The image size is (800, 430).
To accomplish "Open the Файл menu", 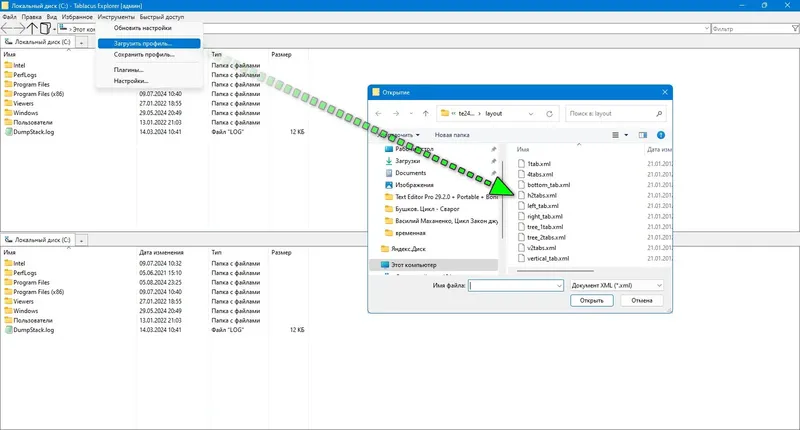I will 9,17.
